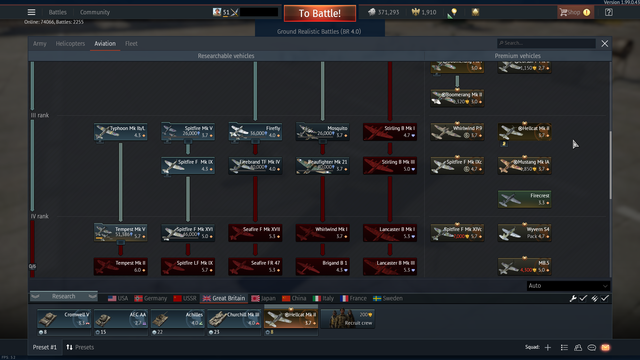Click the Silver Lions currency icon
640x360 pixels.
pyautogui.click(x=371, y=12)
